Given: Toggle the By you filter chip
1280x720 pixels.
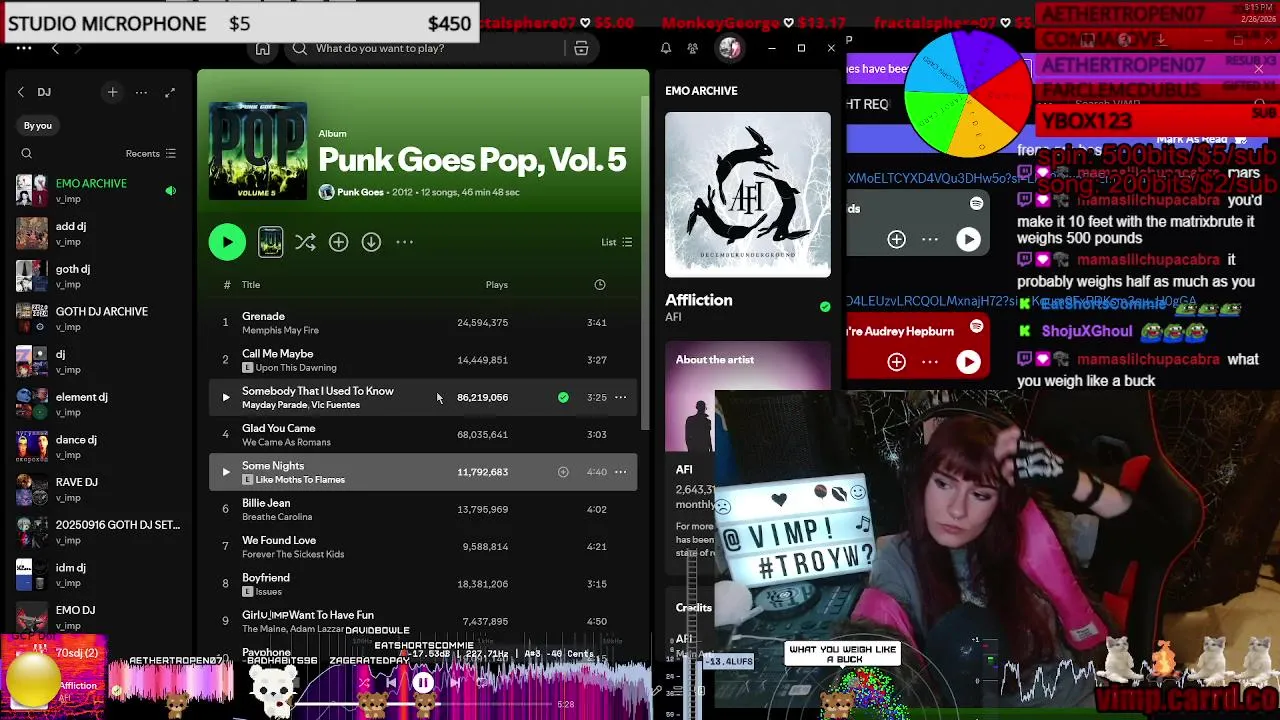Looking at the screenshot, I should pos(38,126).
